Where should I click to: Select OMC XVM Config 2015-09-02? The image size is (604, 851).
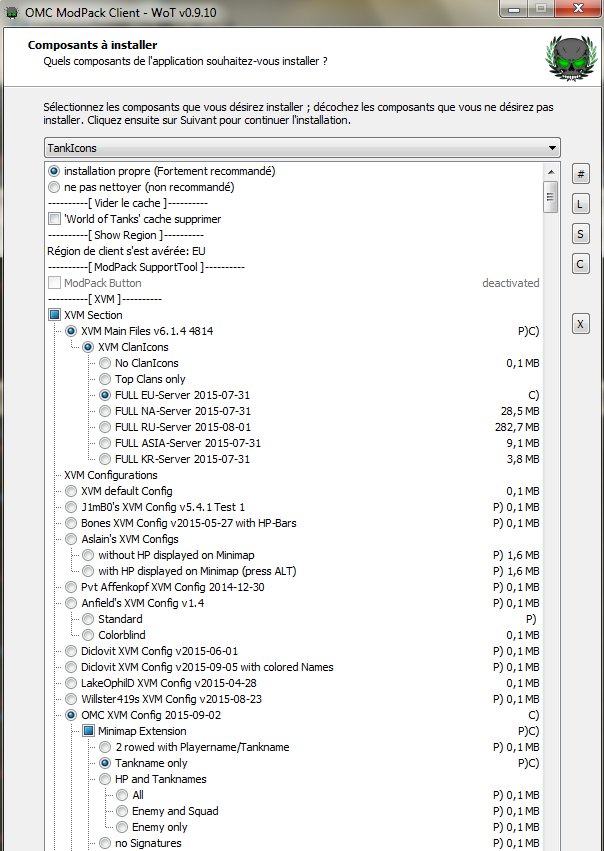[71, 715]
